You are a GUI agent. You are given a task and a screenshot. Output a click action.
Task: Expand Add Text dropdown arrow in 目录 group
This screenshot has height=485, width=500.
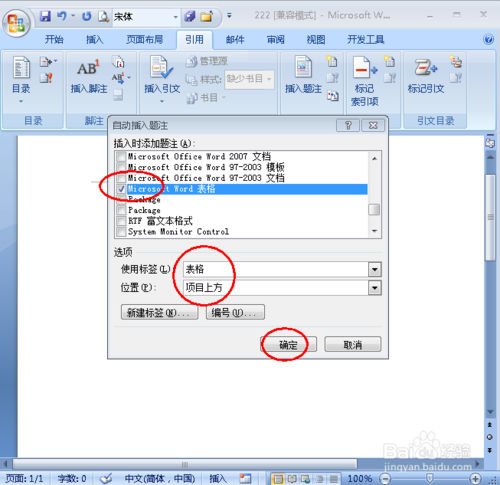55,61
